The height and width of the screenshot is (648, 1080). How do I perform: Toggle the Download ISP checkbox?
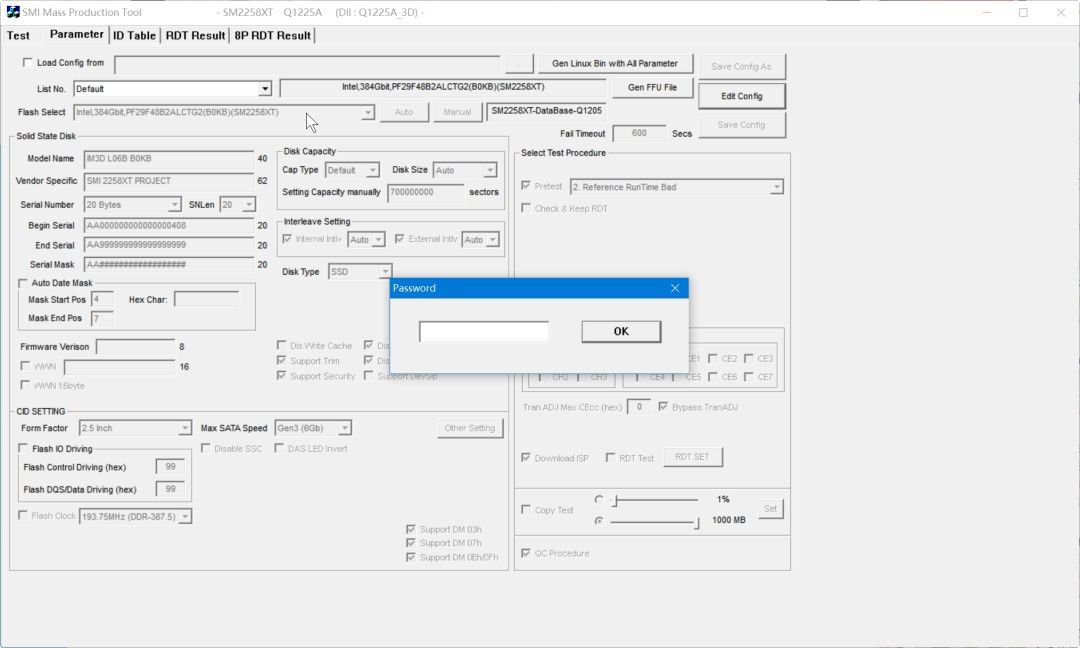pos(526,457)
